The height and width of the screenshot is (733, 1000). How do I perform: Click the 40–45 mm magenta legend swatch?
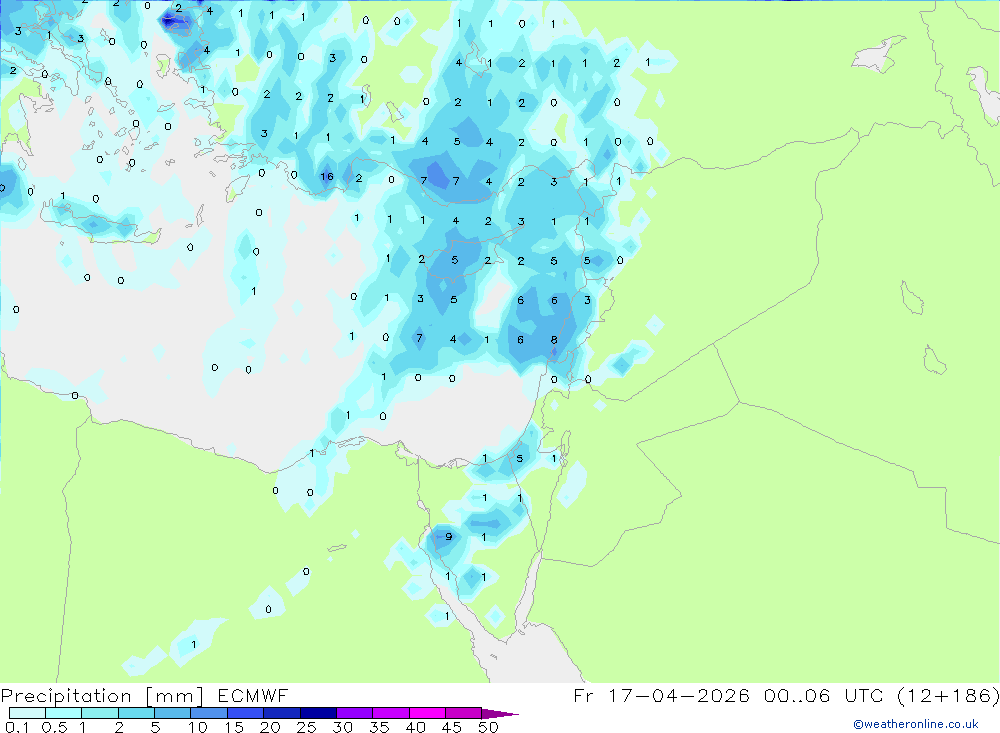click(x=427, y=713)
